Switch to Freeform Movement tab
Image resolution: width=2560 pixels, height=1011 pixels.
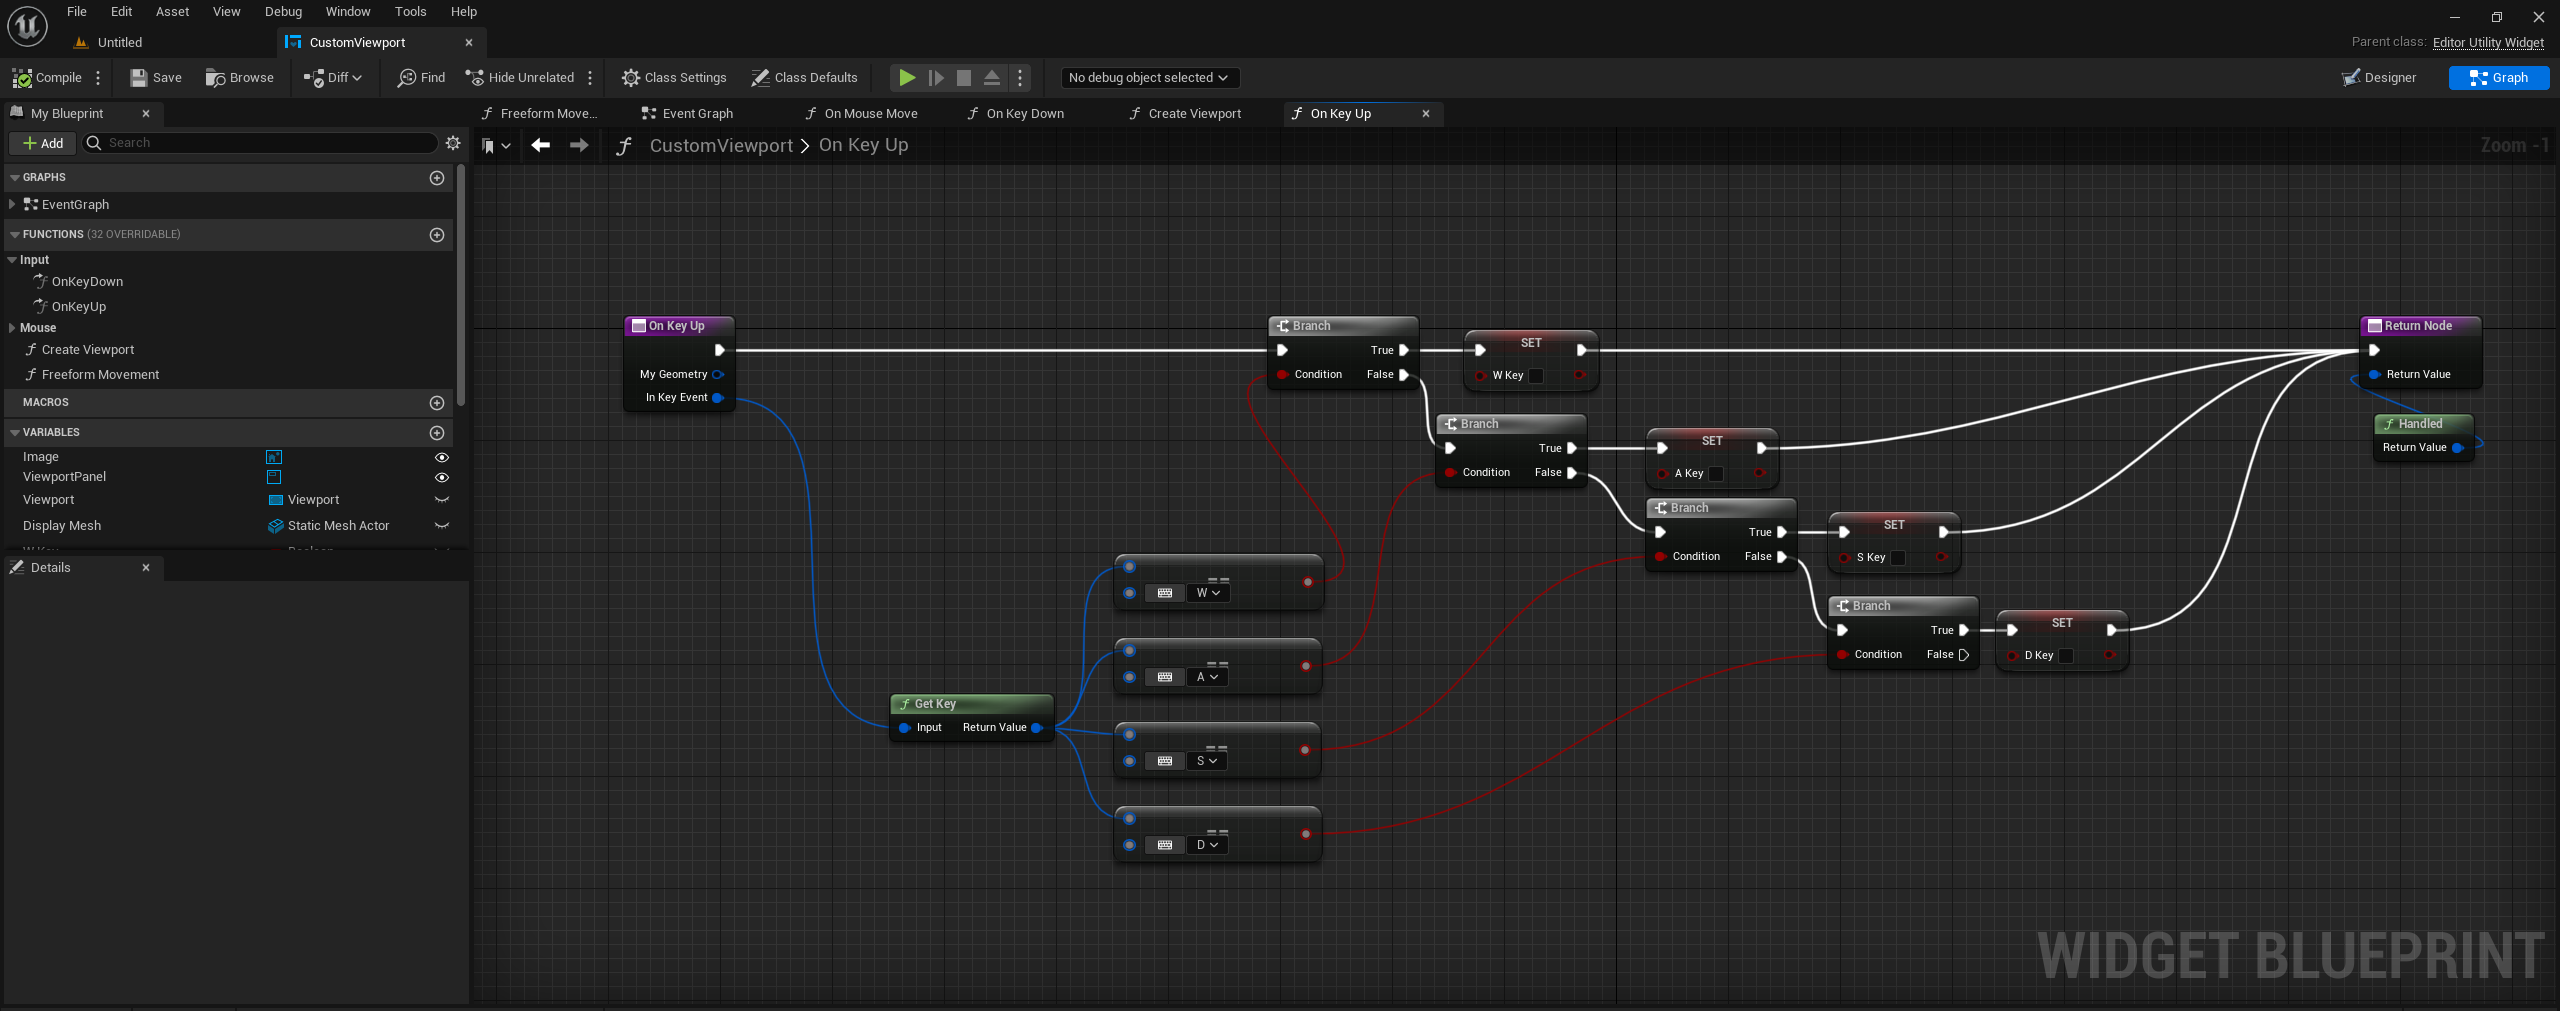[539, 114]
